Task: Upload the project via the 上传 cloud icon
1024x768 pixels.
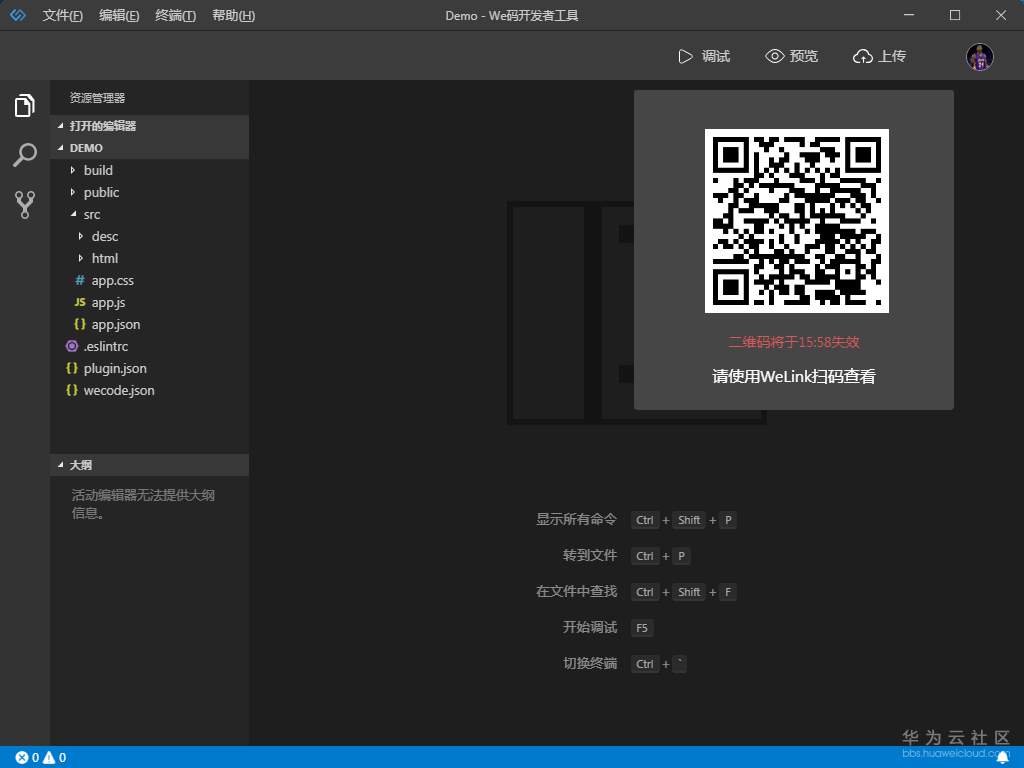Action: 879,56
